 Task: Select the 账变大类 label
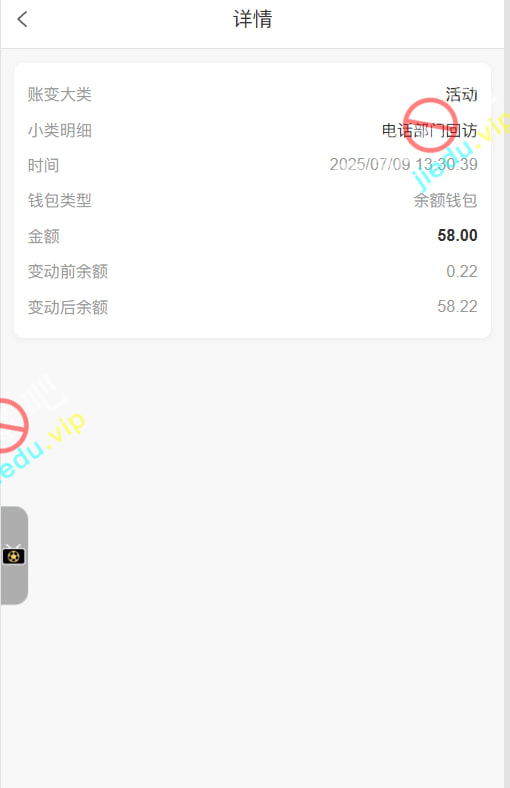60,94
